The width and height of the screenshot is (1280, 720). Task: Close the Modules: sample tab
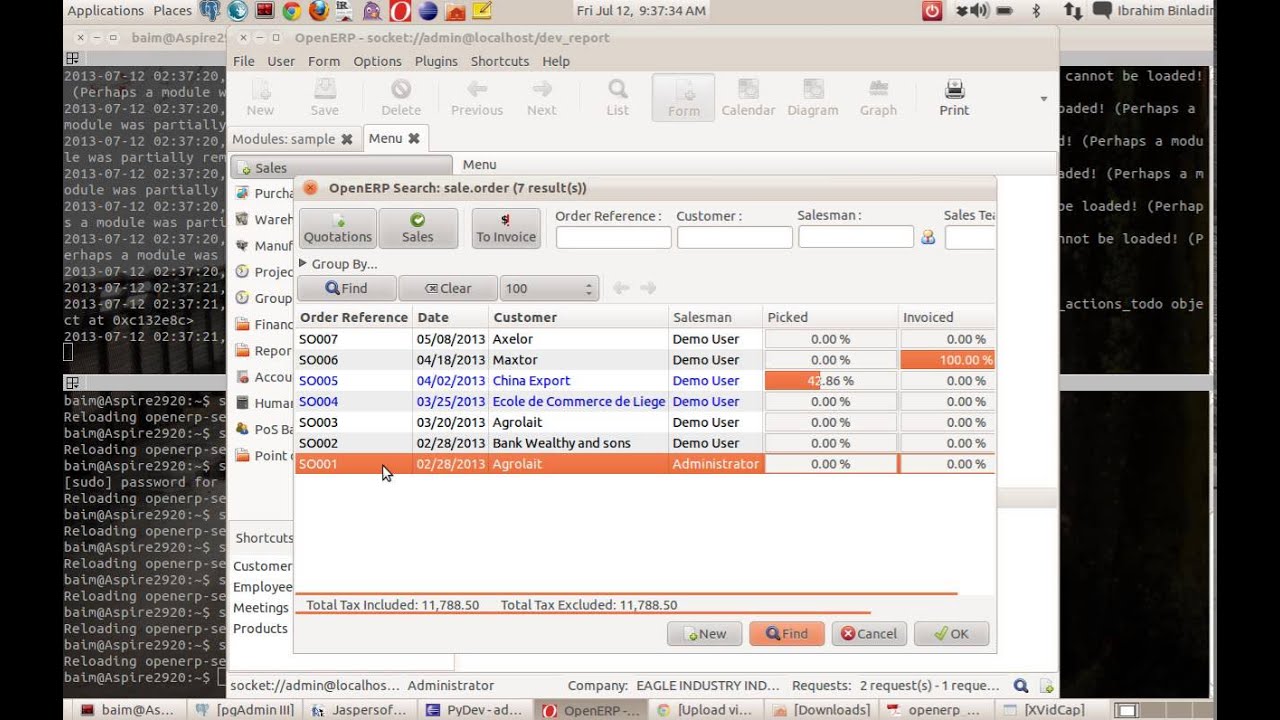click(347, 139)
